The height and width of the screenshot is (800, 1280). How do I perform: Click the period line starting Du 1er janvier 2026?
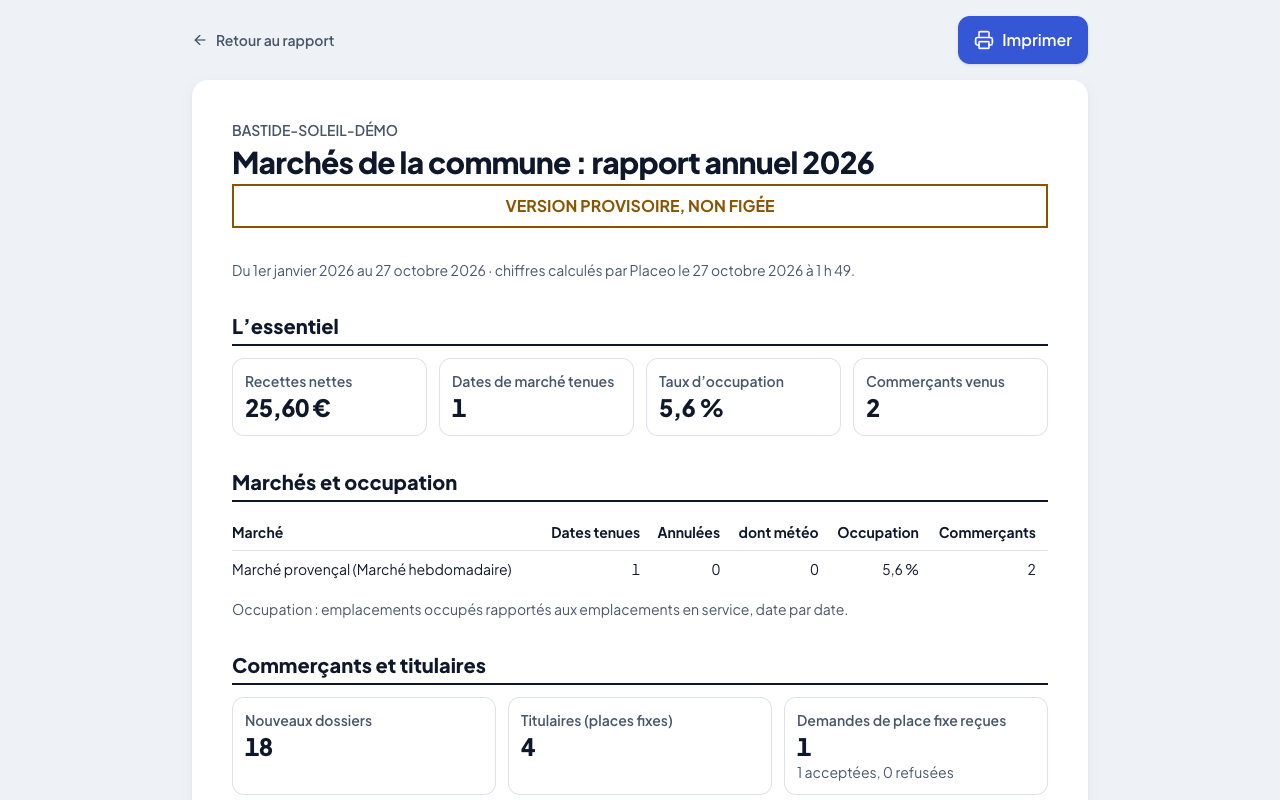[x=543, y=270]
